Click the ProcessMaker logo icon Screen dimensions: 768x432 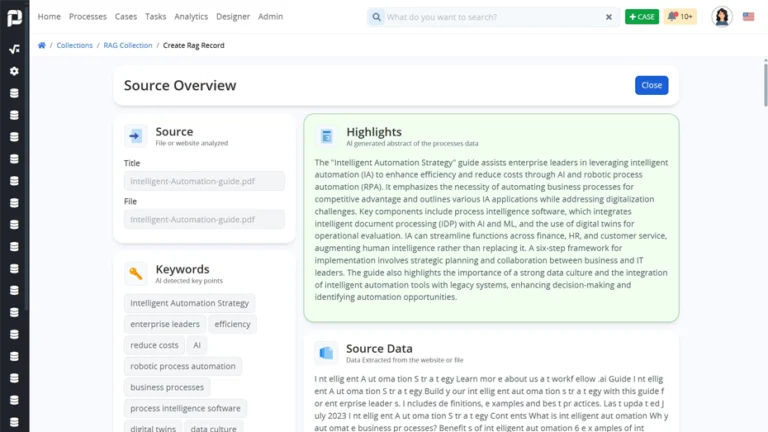[14, 18]
